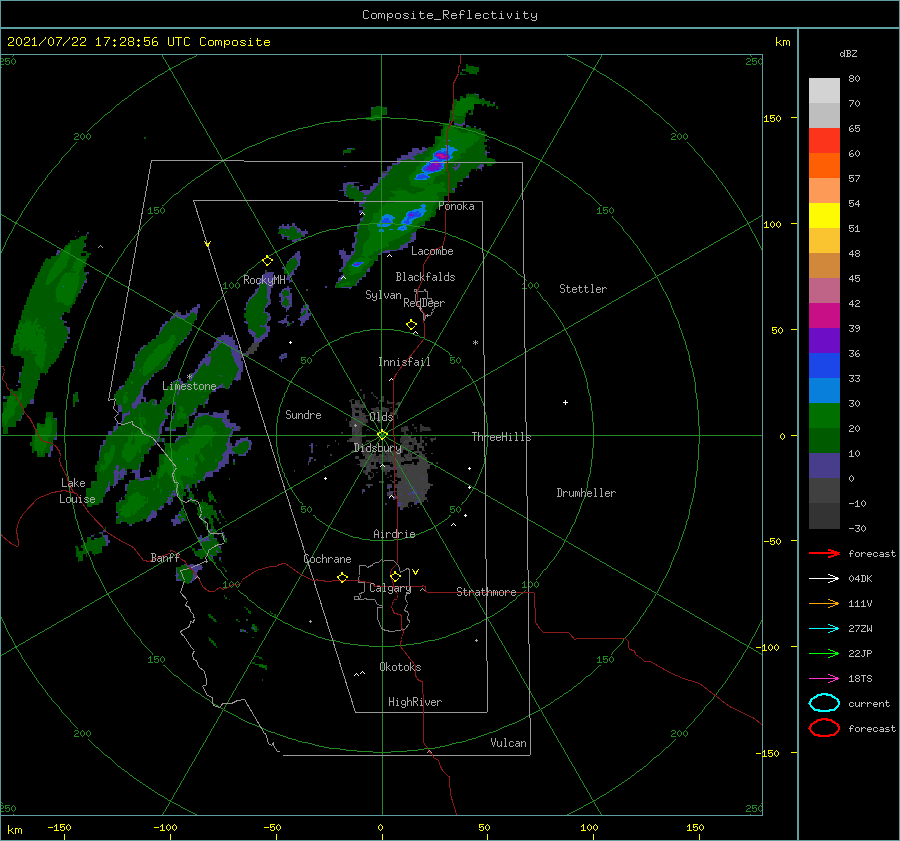Click the cyan 27ZW arrow icon
This screenshot has height=841, width=900.
(x=824, y=629)
